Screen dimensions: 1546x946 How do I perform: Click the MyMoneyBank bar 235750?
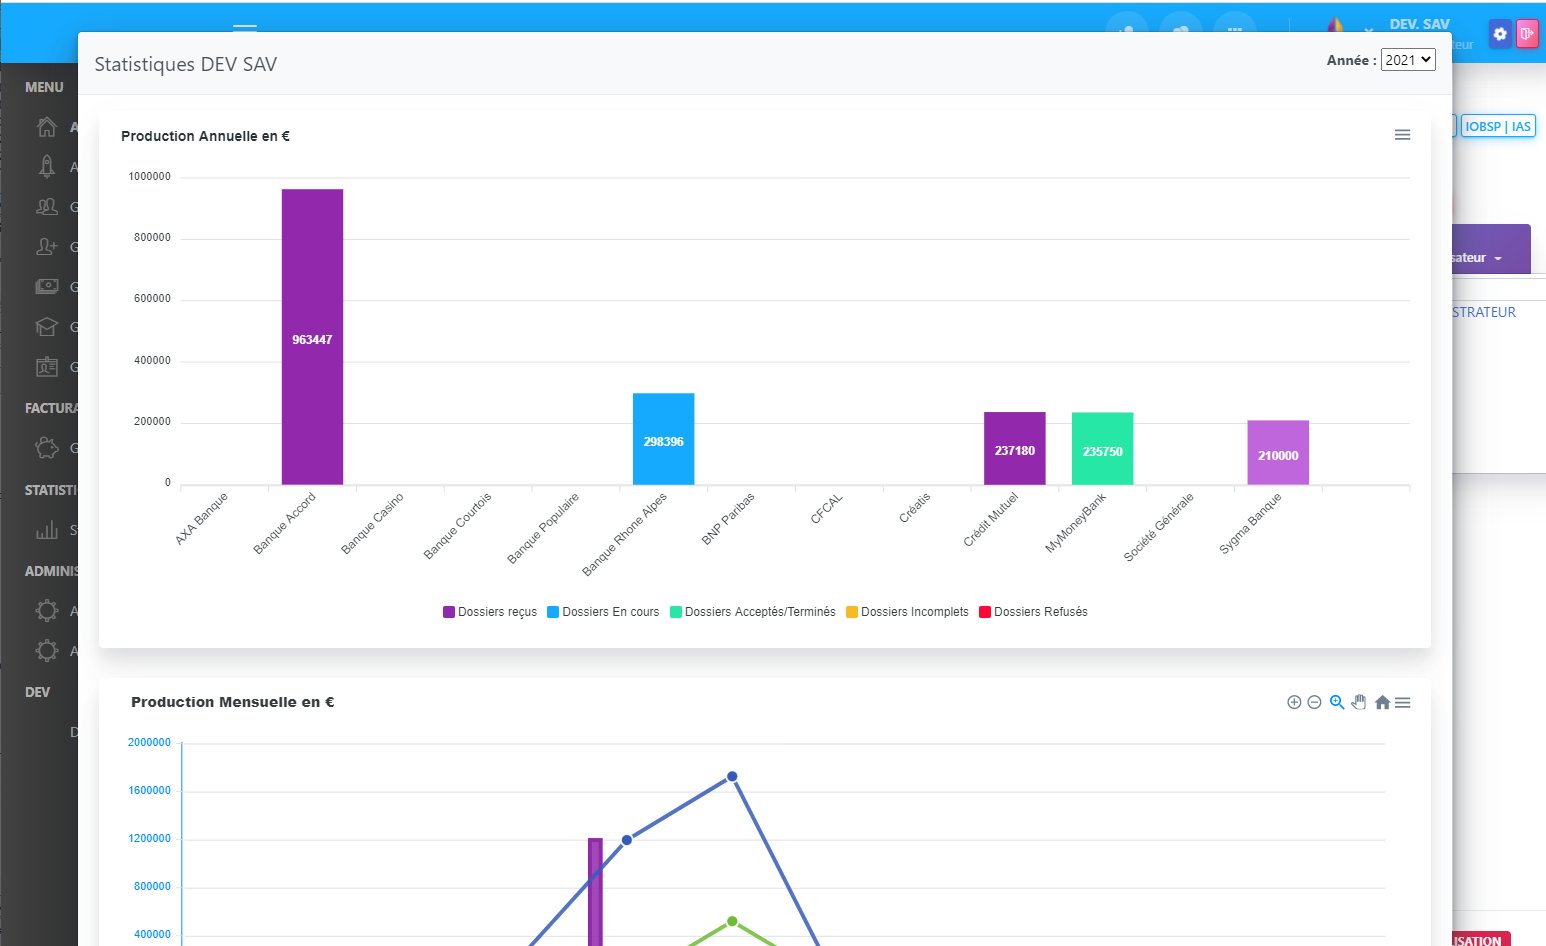point(1102,449)
